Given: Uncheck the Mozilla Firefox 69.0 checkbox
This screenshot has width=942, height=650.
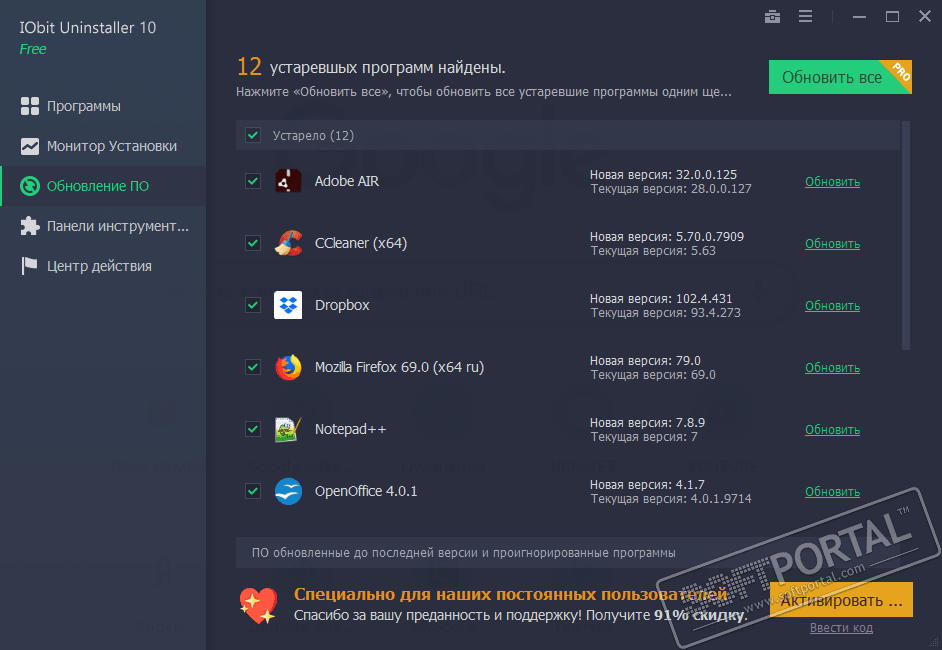Looking at the screenshot, I should tap(253, 367).
